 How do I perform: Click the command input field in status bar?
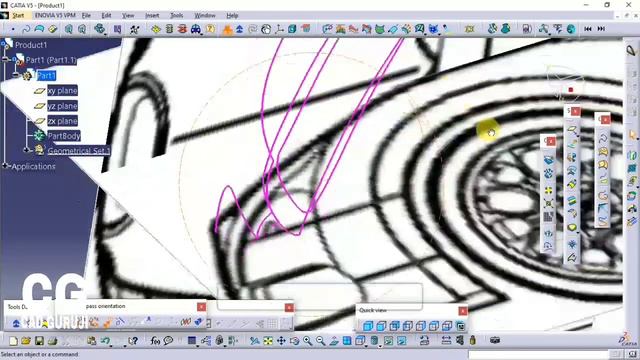point(538,354)
